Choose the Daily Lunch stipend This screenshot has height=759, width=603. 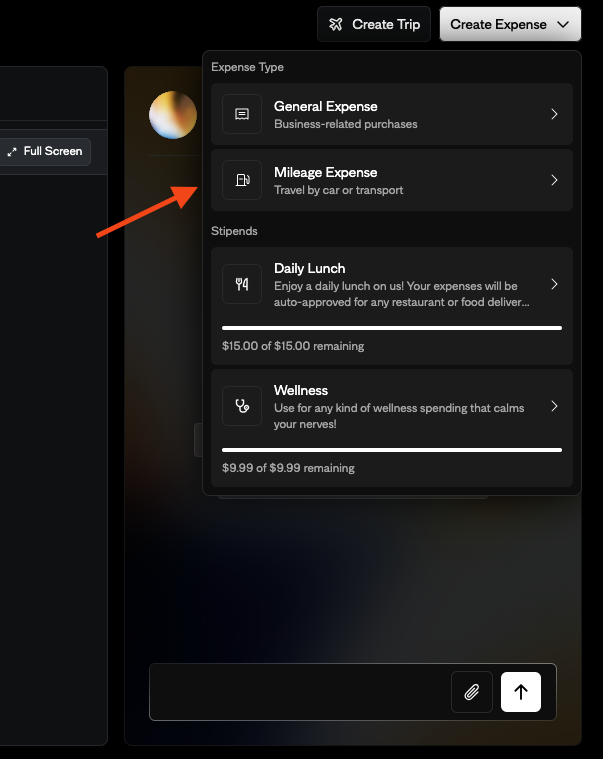click(x=392, y=306)
